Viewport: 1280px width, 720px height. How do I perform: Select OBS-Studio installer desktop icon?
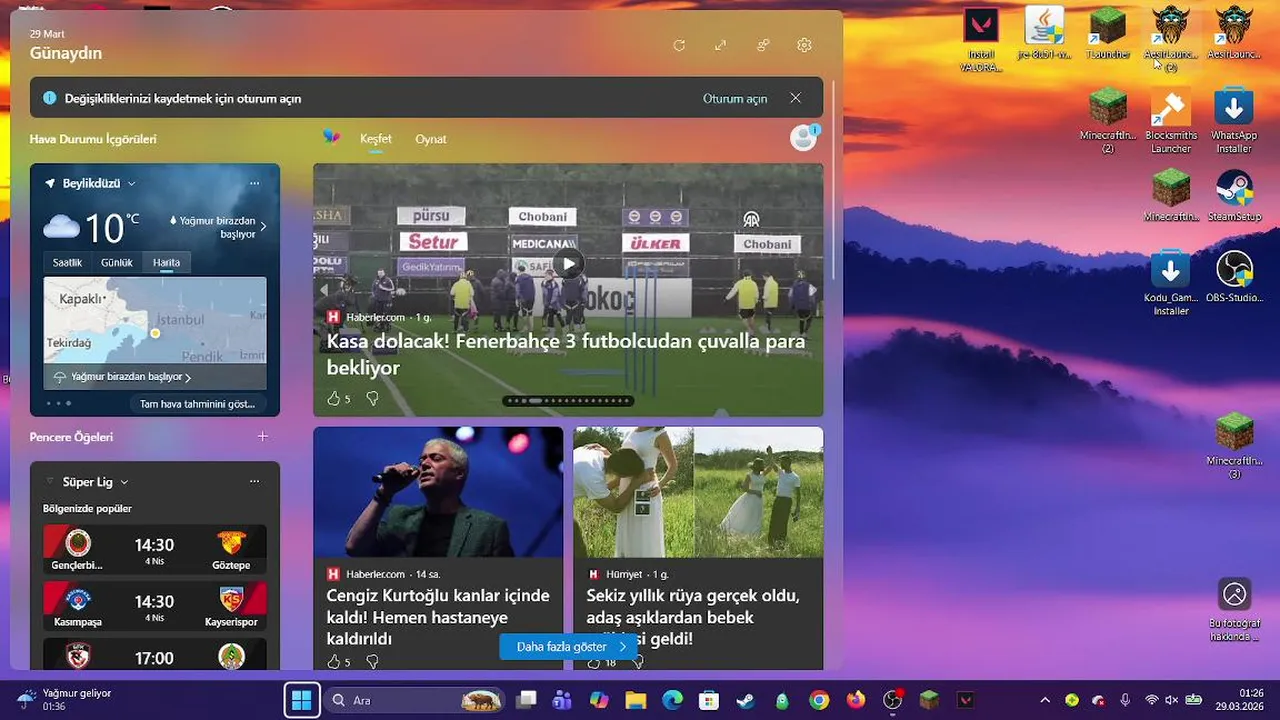click(x=1234, y=277)
